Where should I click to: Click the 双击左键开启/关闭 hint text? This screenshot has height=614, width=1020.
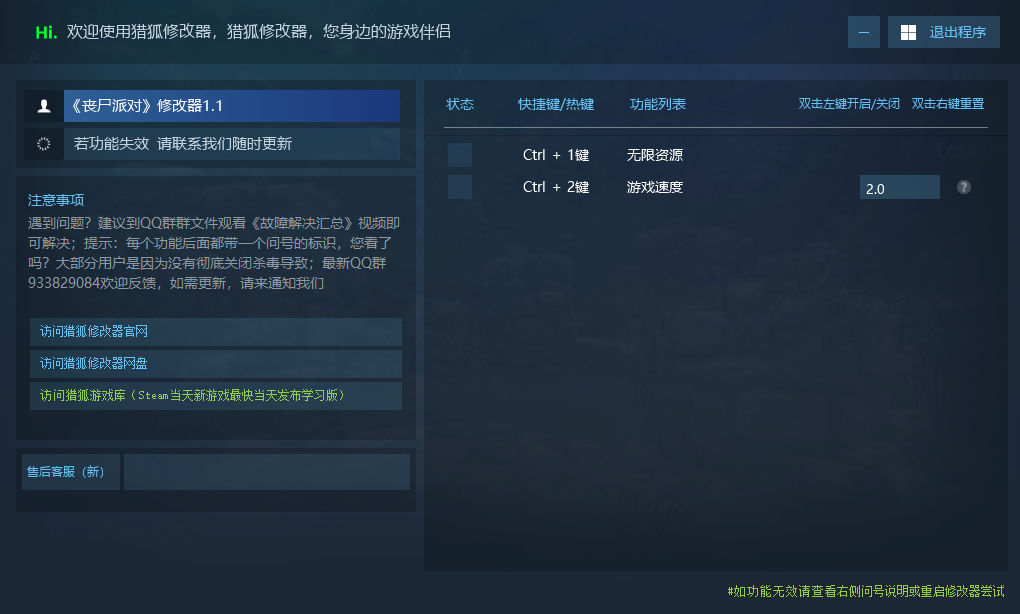pos(849,103)
